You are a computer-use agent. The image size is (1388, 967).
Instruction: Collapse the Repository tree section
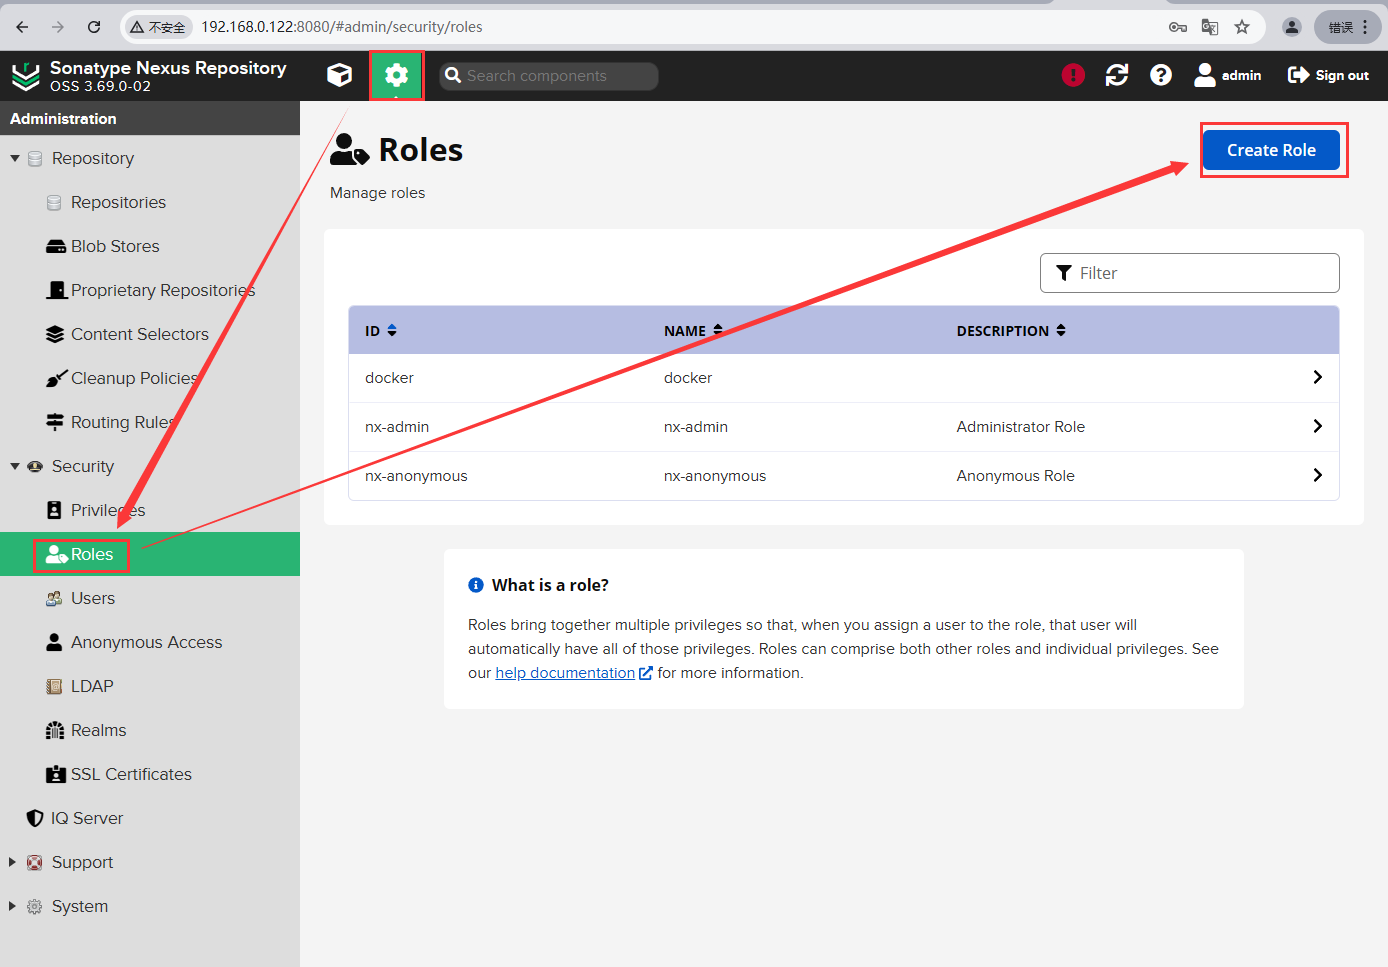(x=15, y=158)
